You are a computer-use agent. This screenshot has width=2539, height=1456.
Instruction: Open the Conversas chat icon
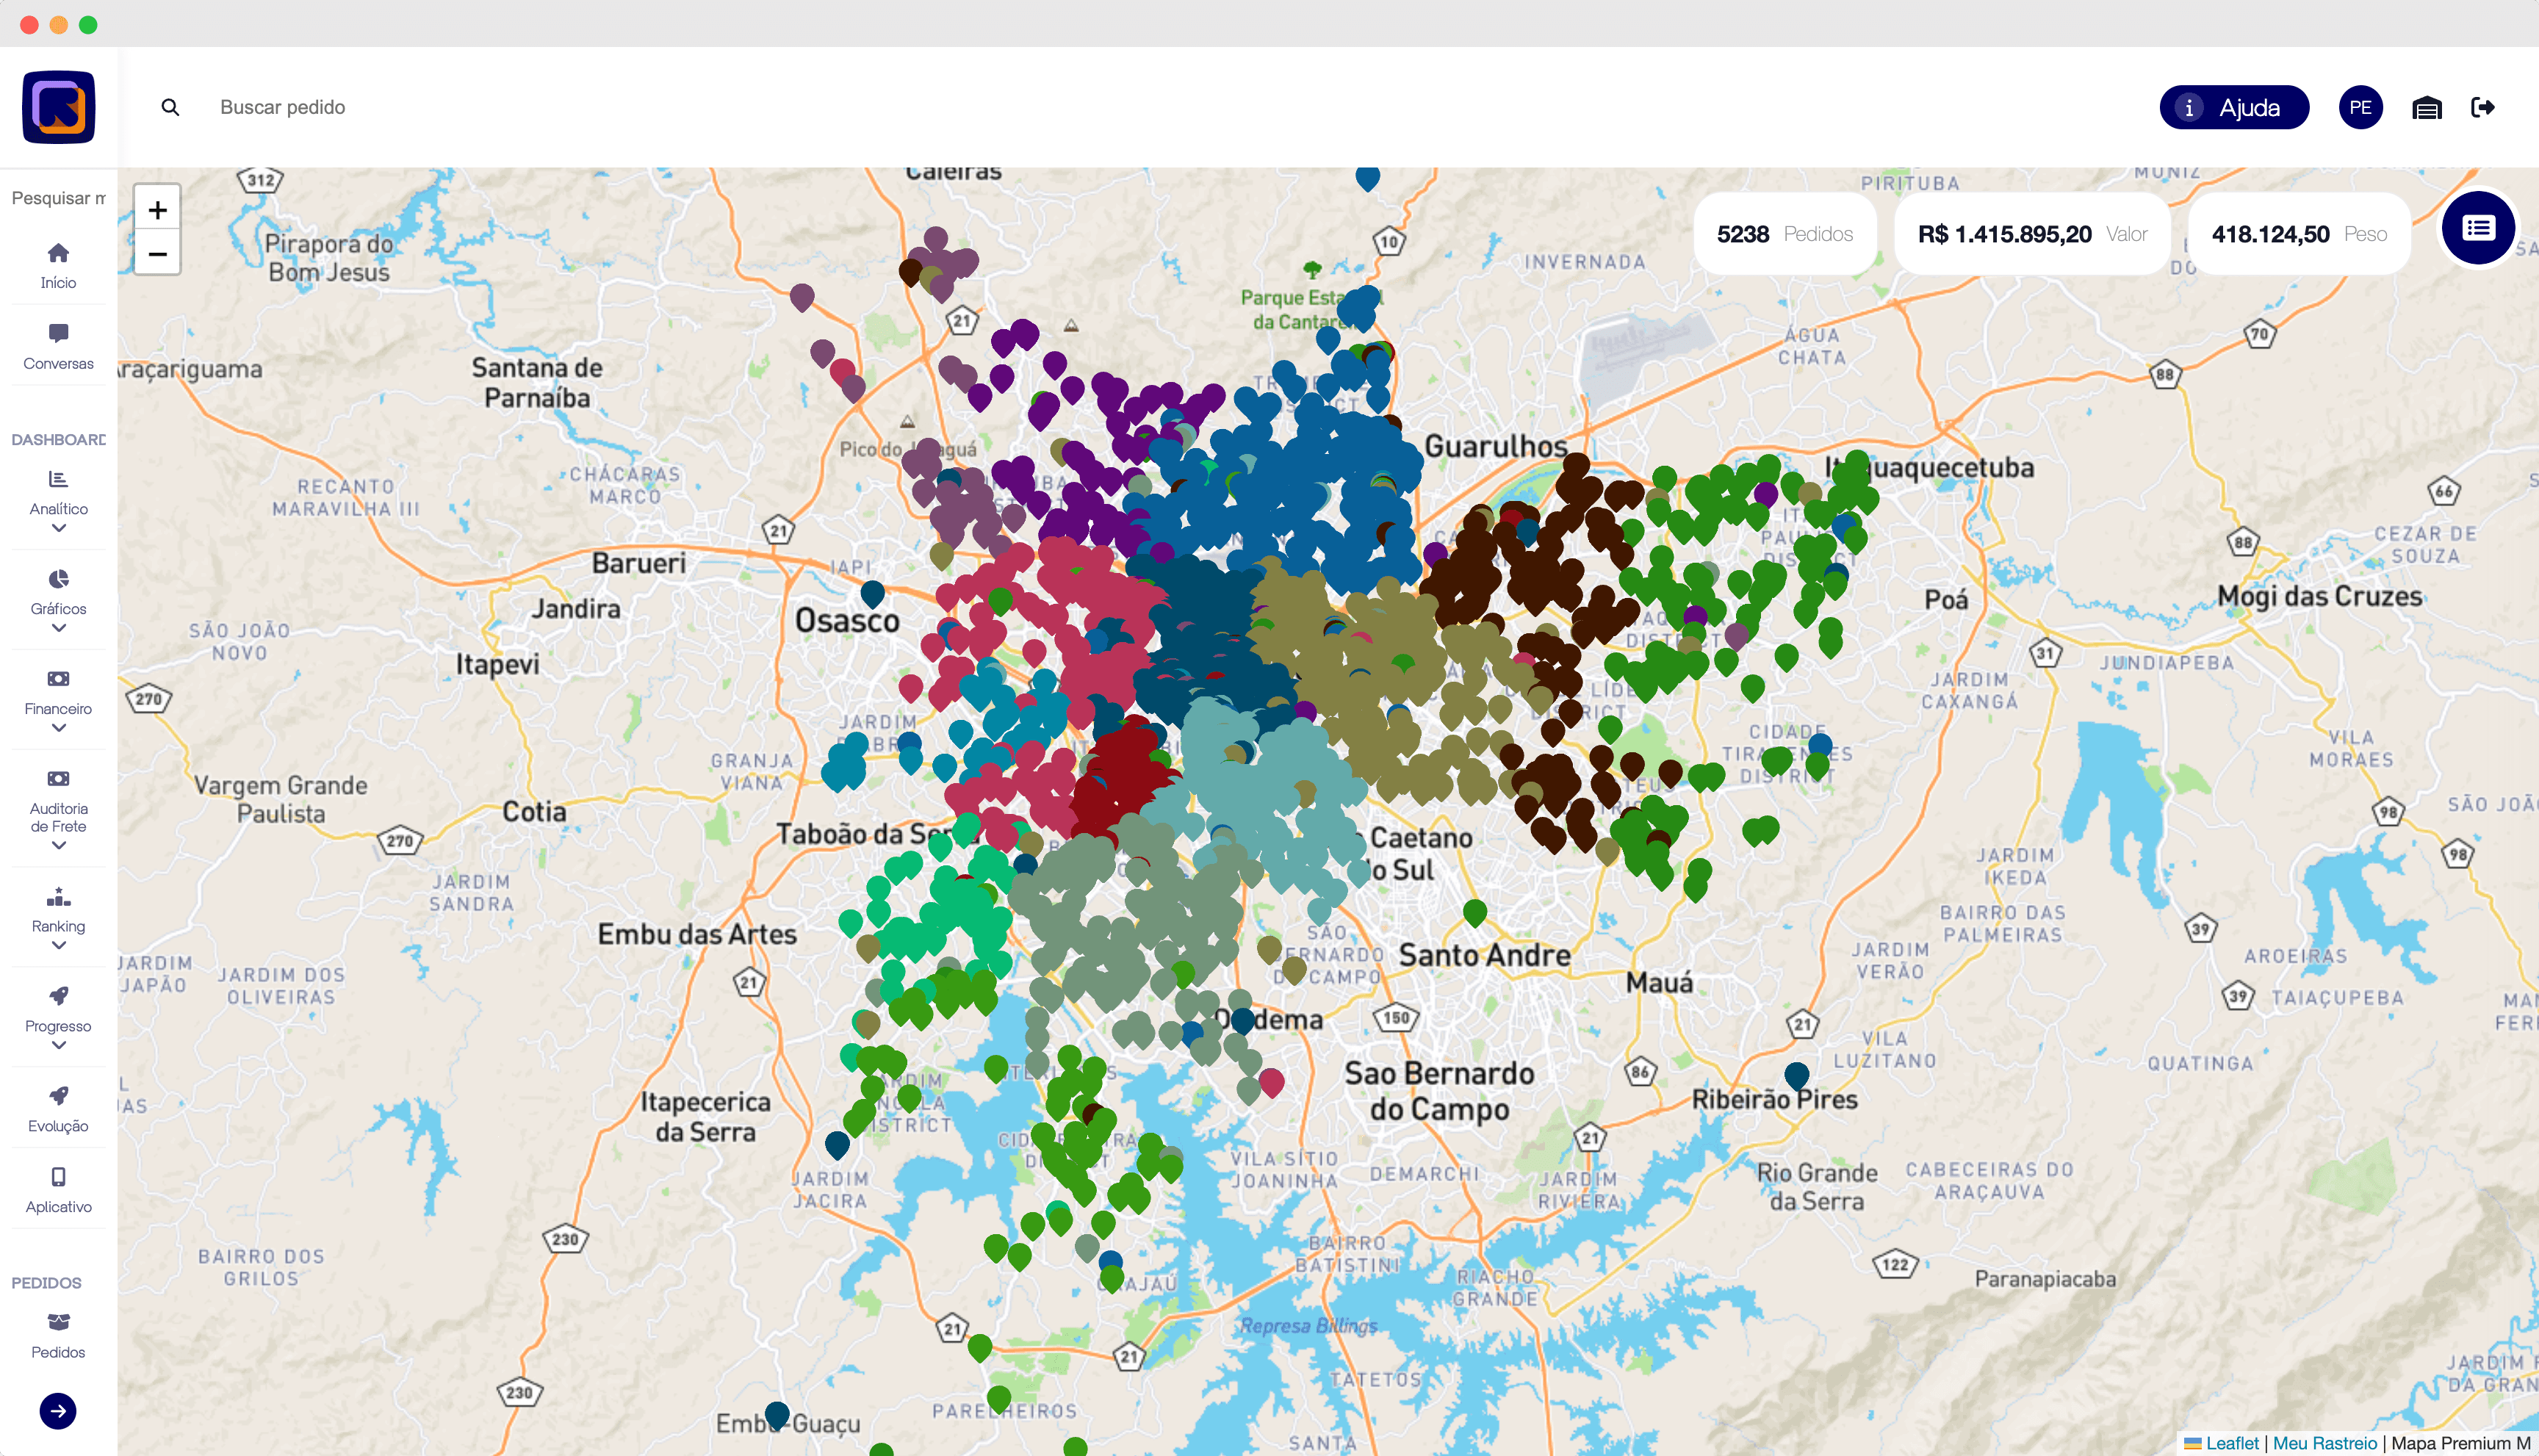[58, 333]
